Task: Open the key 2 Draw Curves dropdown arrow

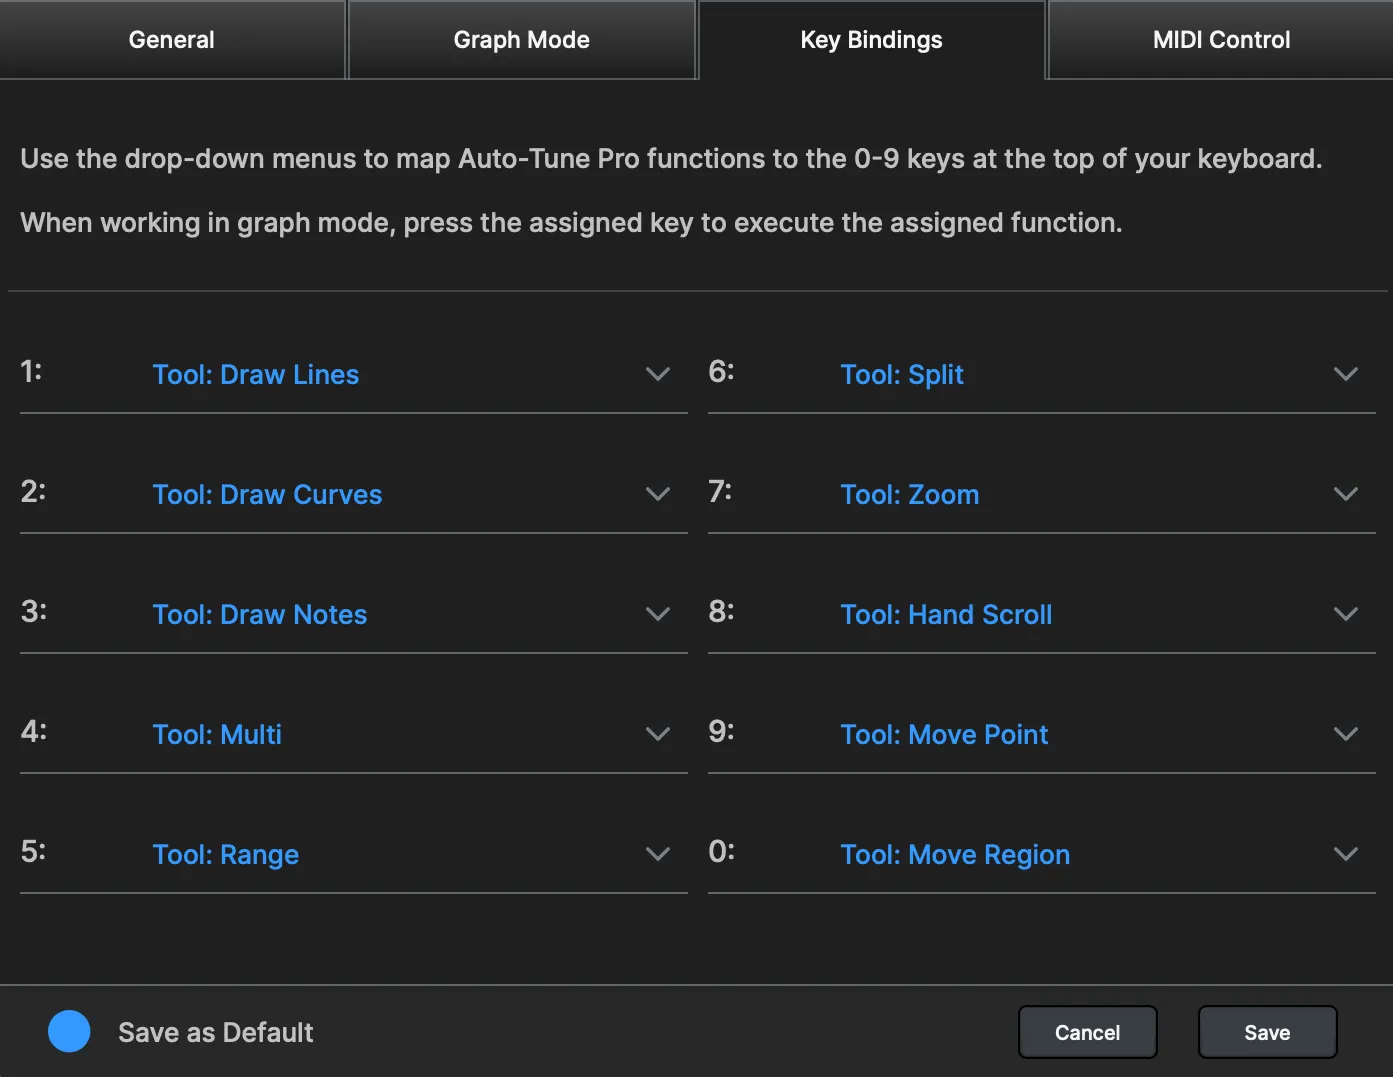Action: coord(657,495)
